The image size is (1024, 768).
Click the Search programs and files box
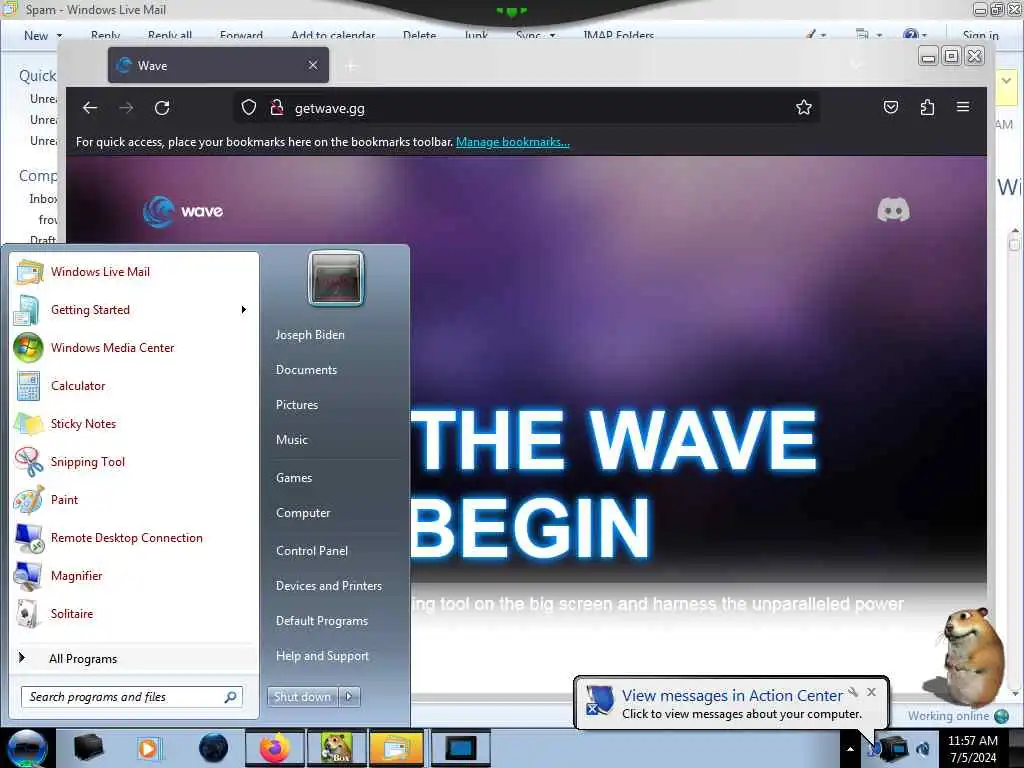tap(132, 697)
